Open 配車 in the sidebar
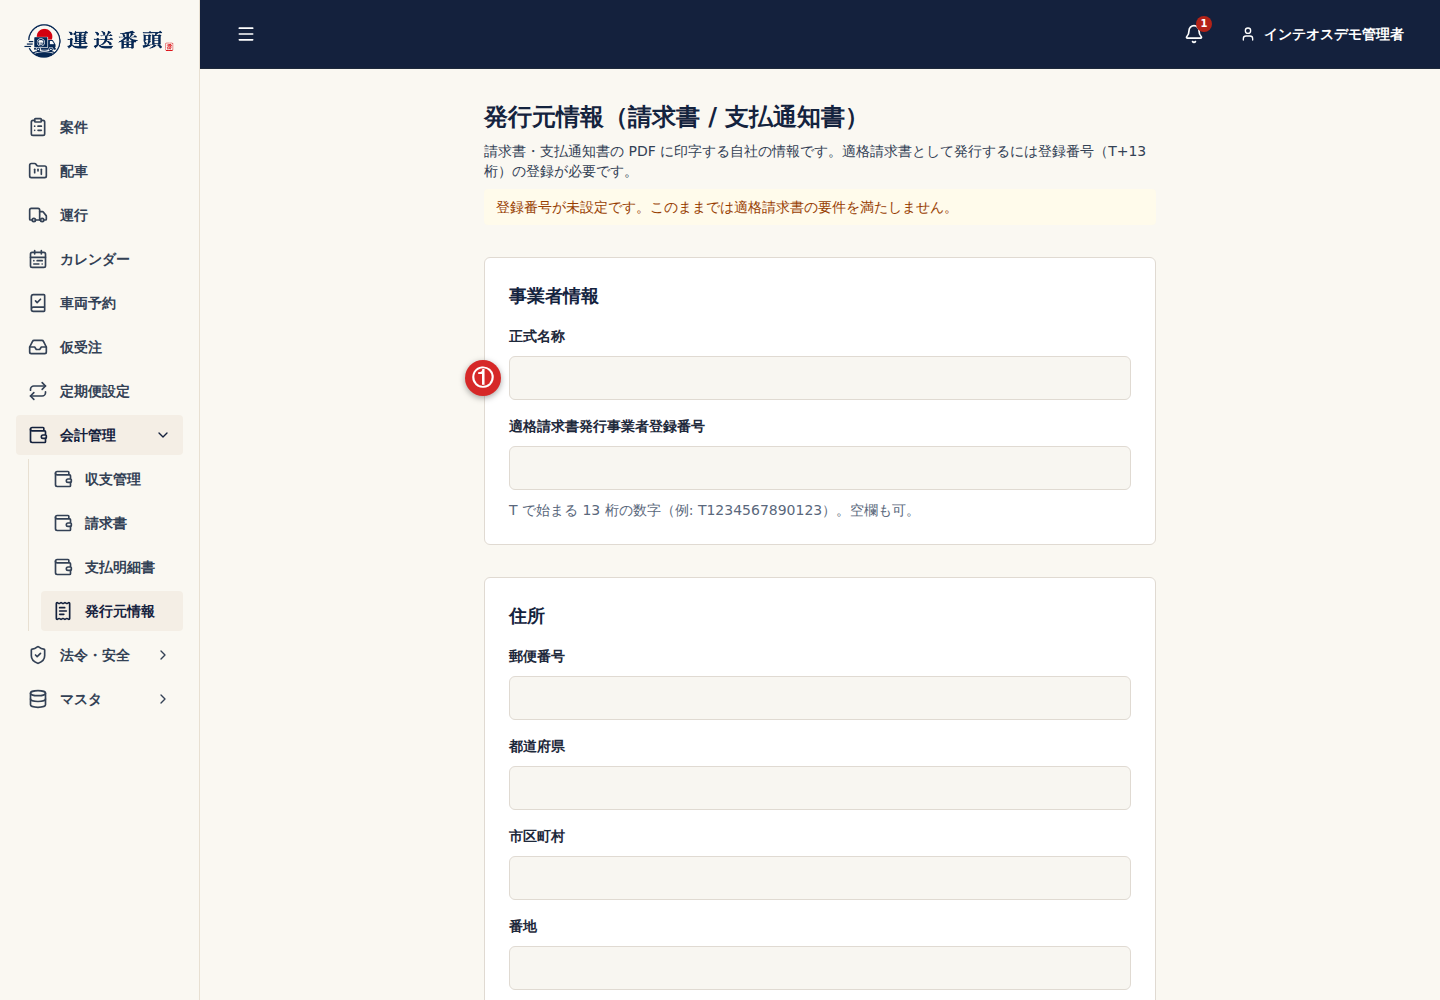1440x1000 pixels. point(99,171)
